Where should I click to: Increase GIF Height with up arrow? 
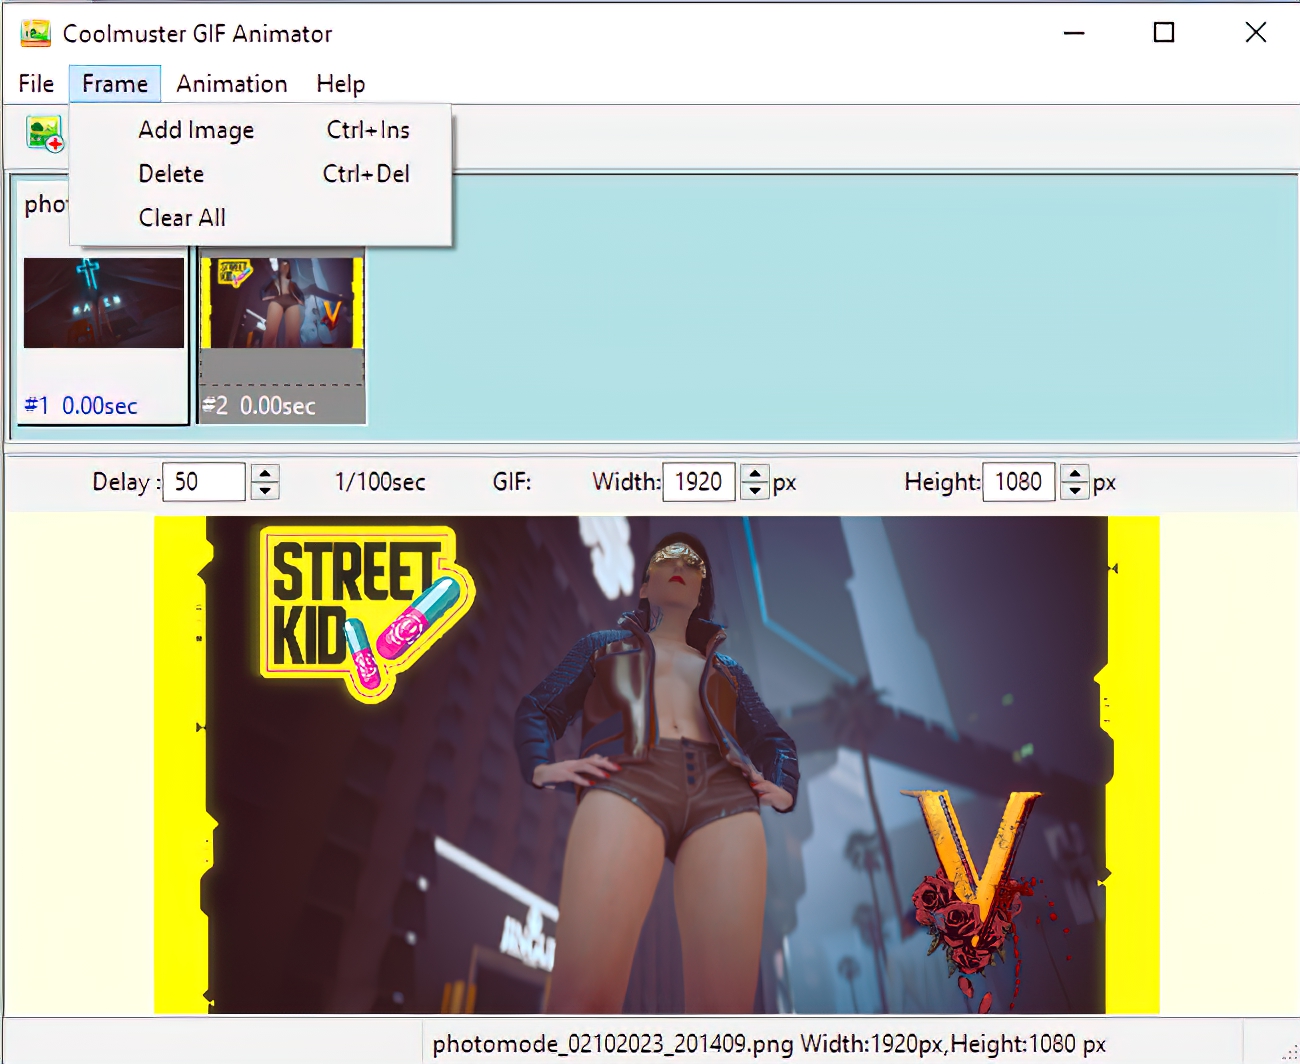(x=1075, y=473)
